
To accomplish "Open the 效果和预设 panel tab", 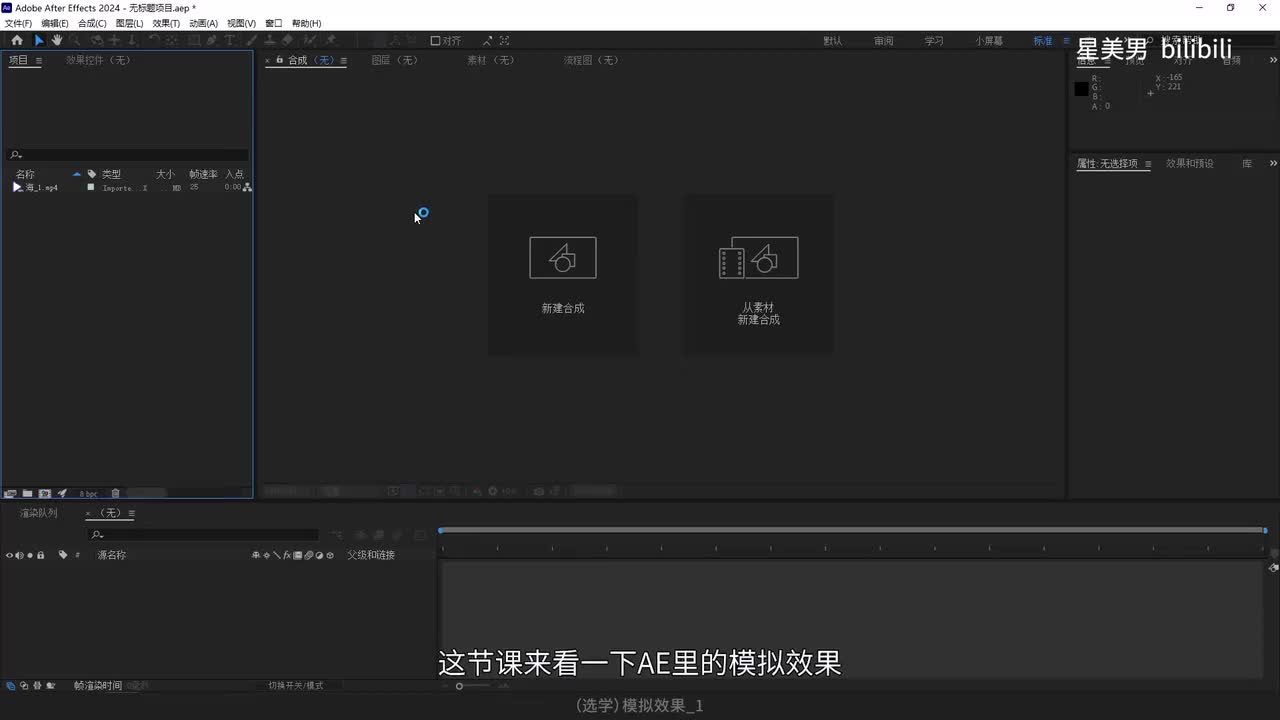I will [x=1190, y=163].
